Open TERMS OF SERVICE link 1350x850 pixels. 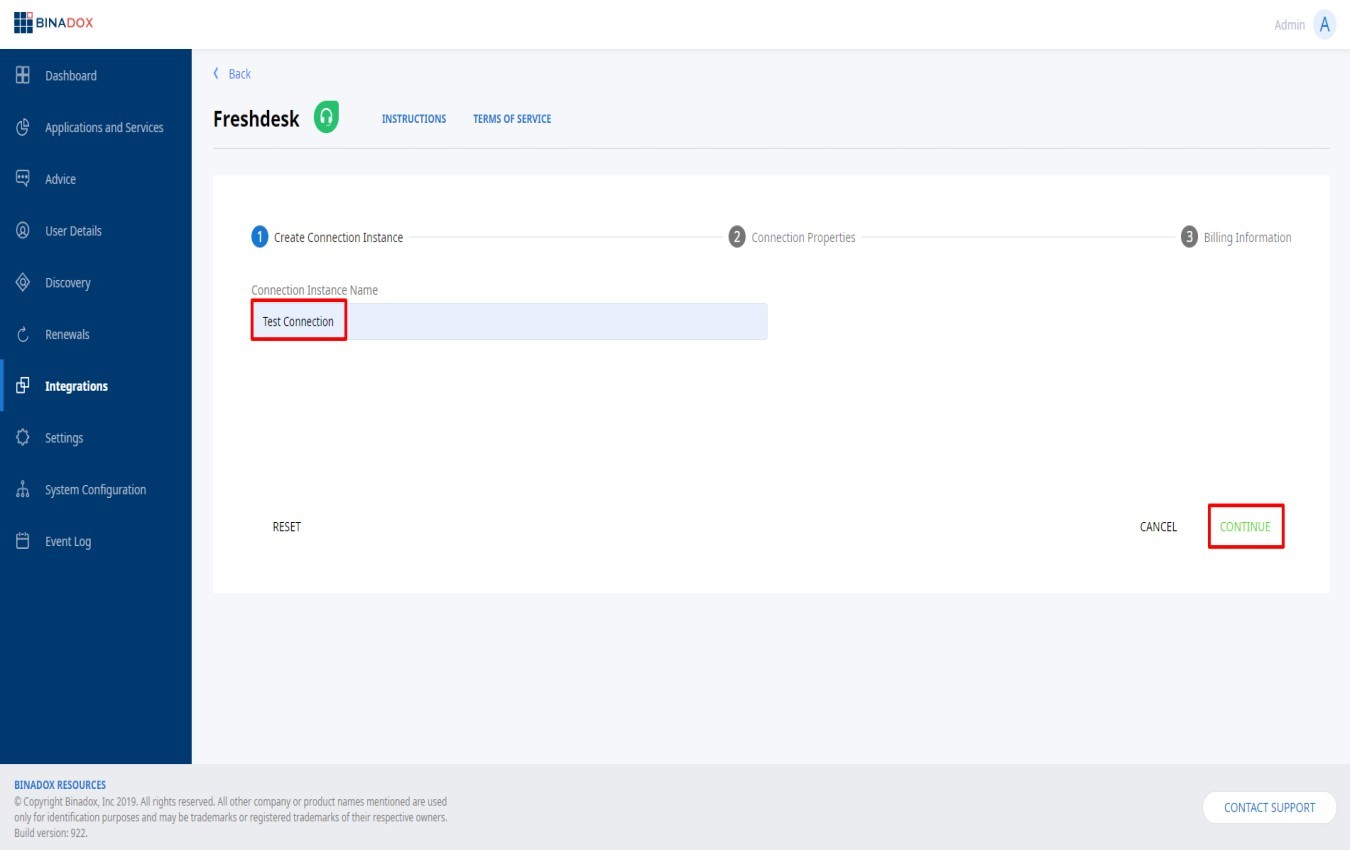click(512, 119)
